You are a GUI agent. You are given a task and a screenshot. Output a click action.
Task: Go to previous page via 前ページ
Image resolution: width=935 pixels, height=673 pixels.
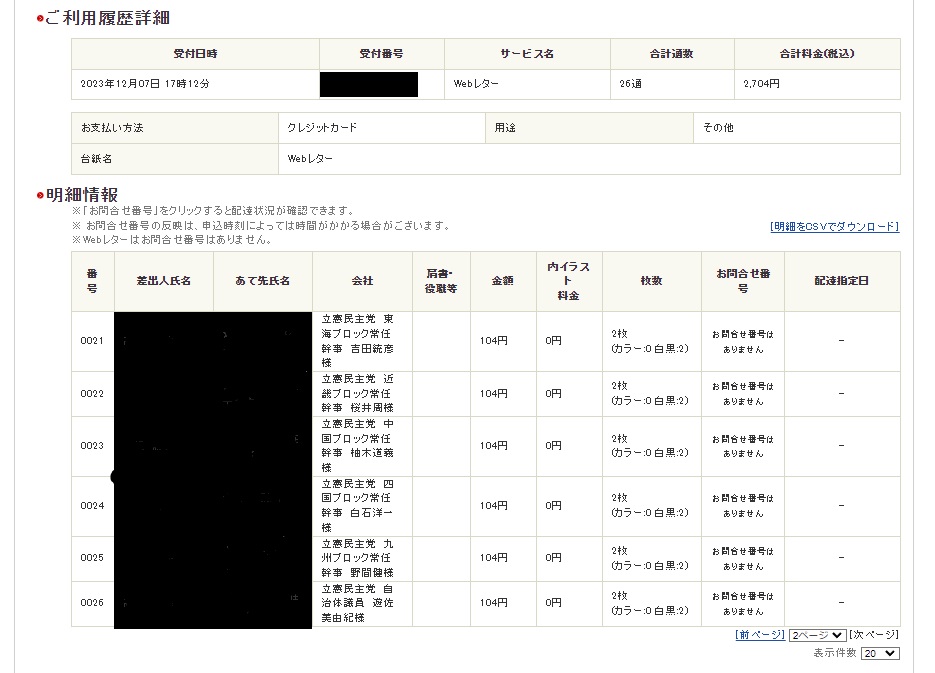(760, 635)
